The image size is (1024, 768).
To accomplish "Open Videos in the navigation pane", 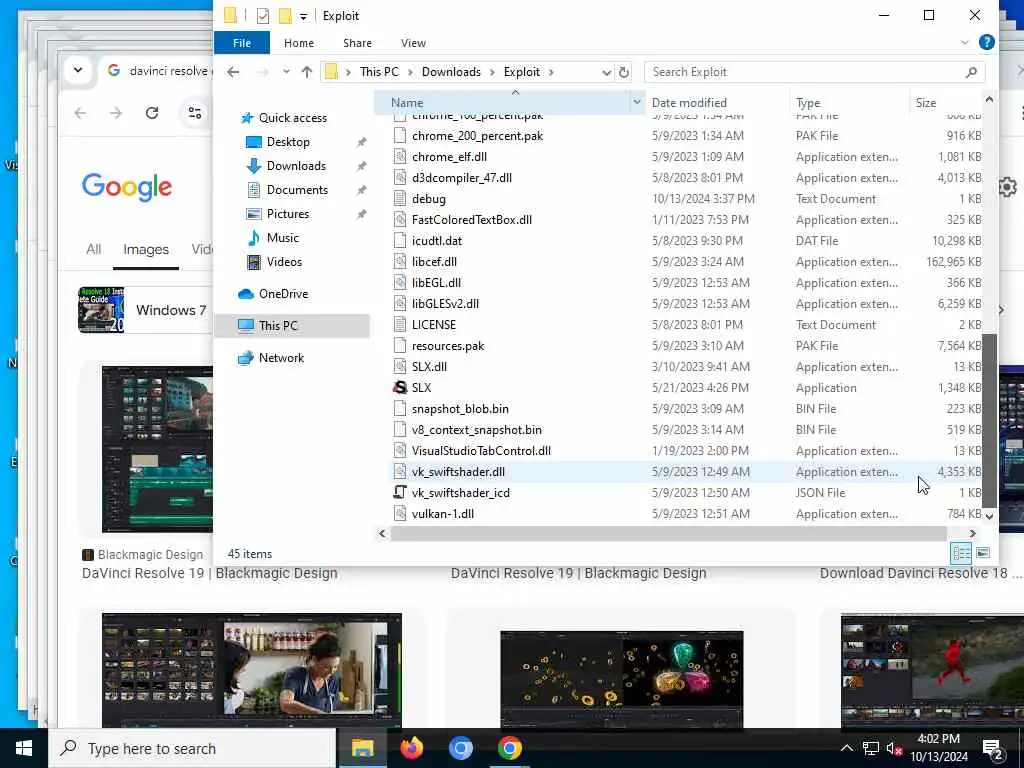I will (x=284, y=262).
